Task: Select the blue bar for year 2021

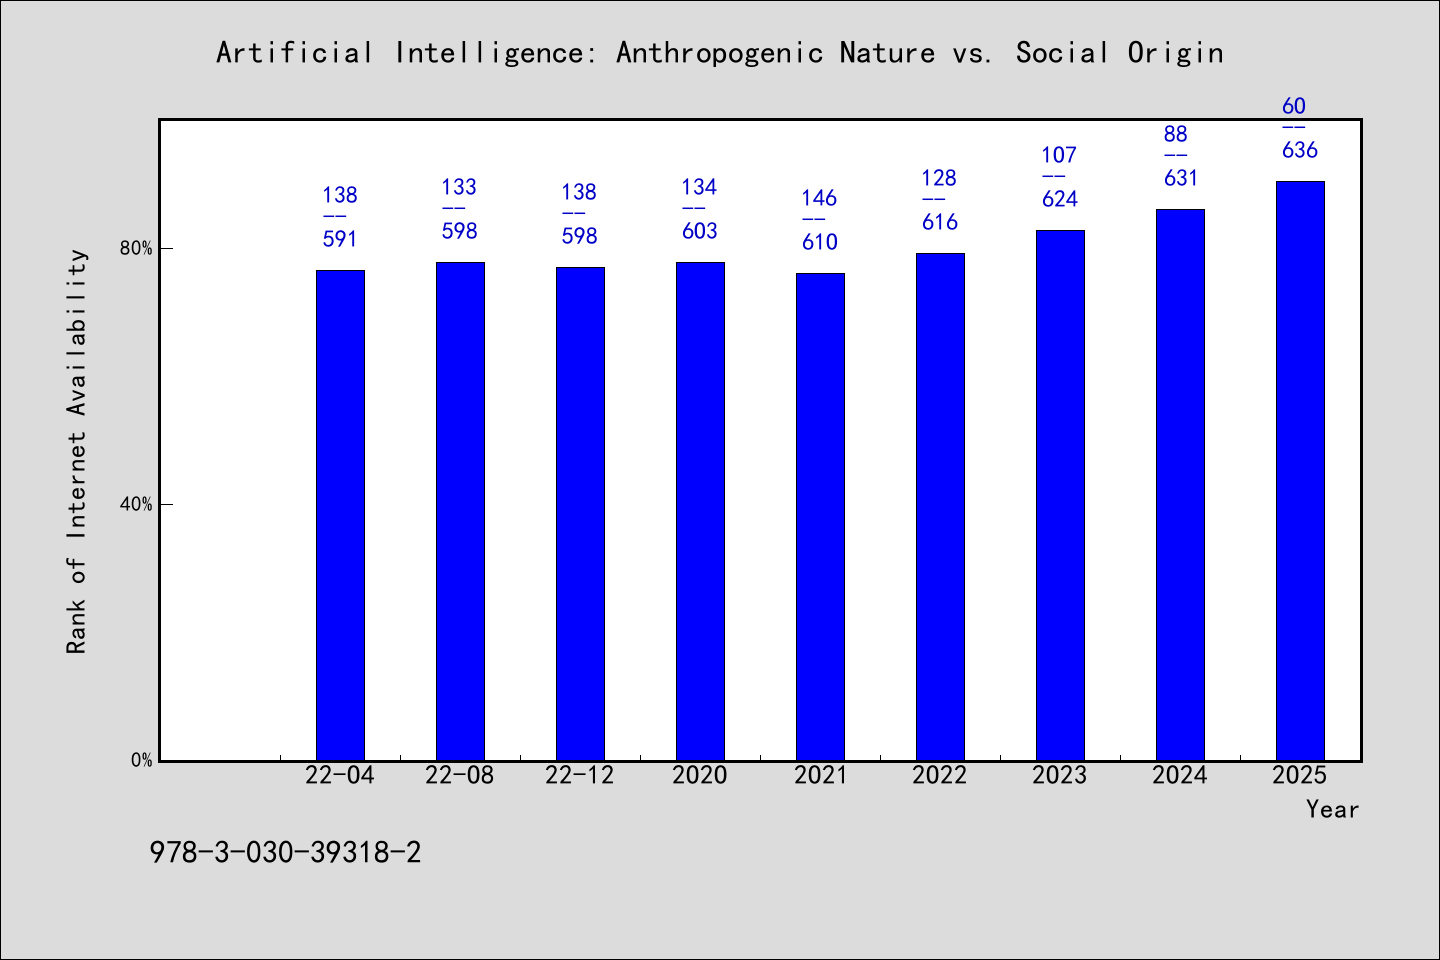Action: (x=820, y=517)
